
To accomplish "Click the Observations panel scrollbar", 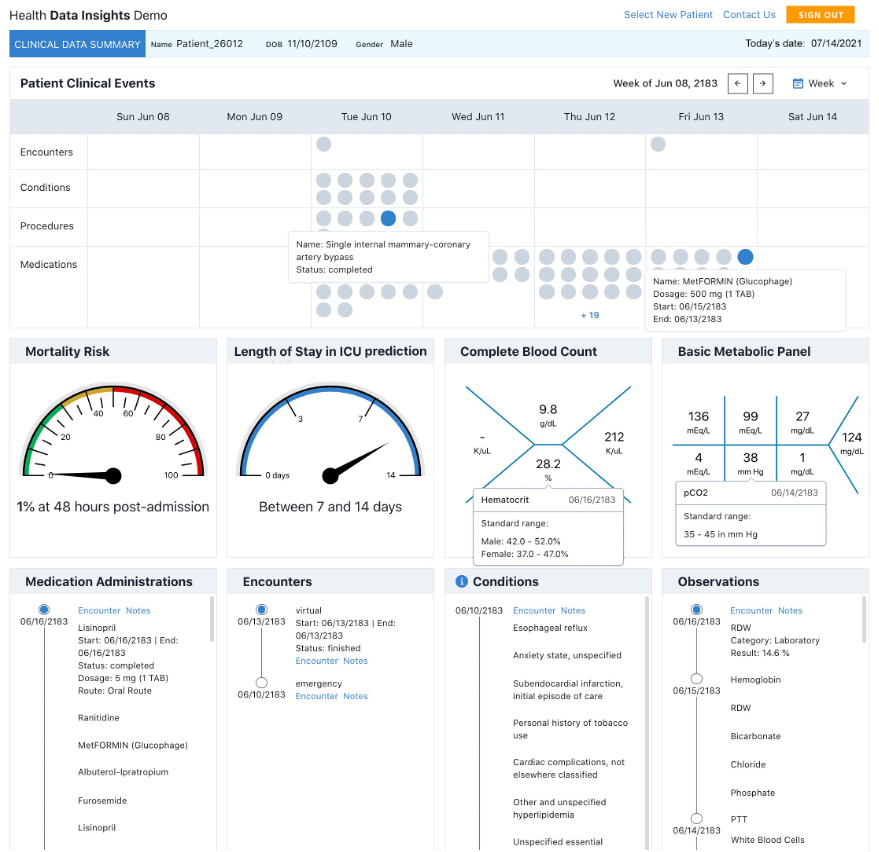I will click(864, 619).
